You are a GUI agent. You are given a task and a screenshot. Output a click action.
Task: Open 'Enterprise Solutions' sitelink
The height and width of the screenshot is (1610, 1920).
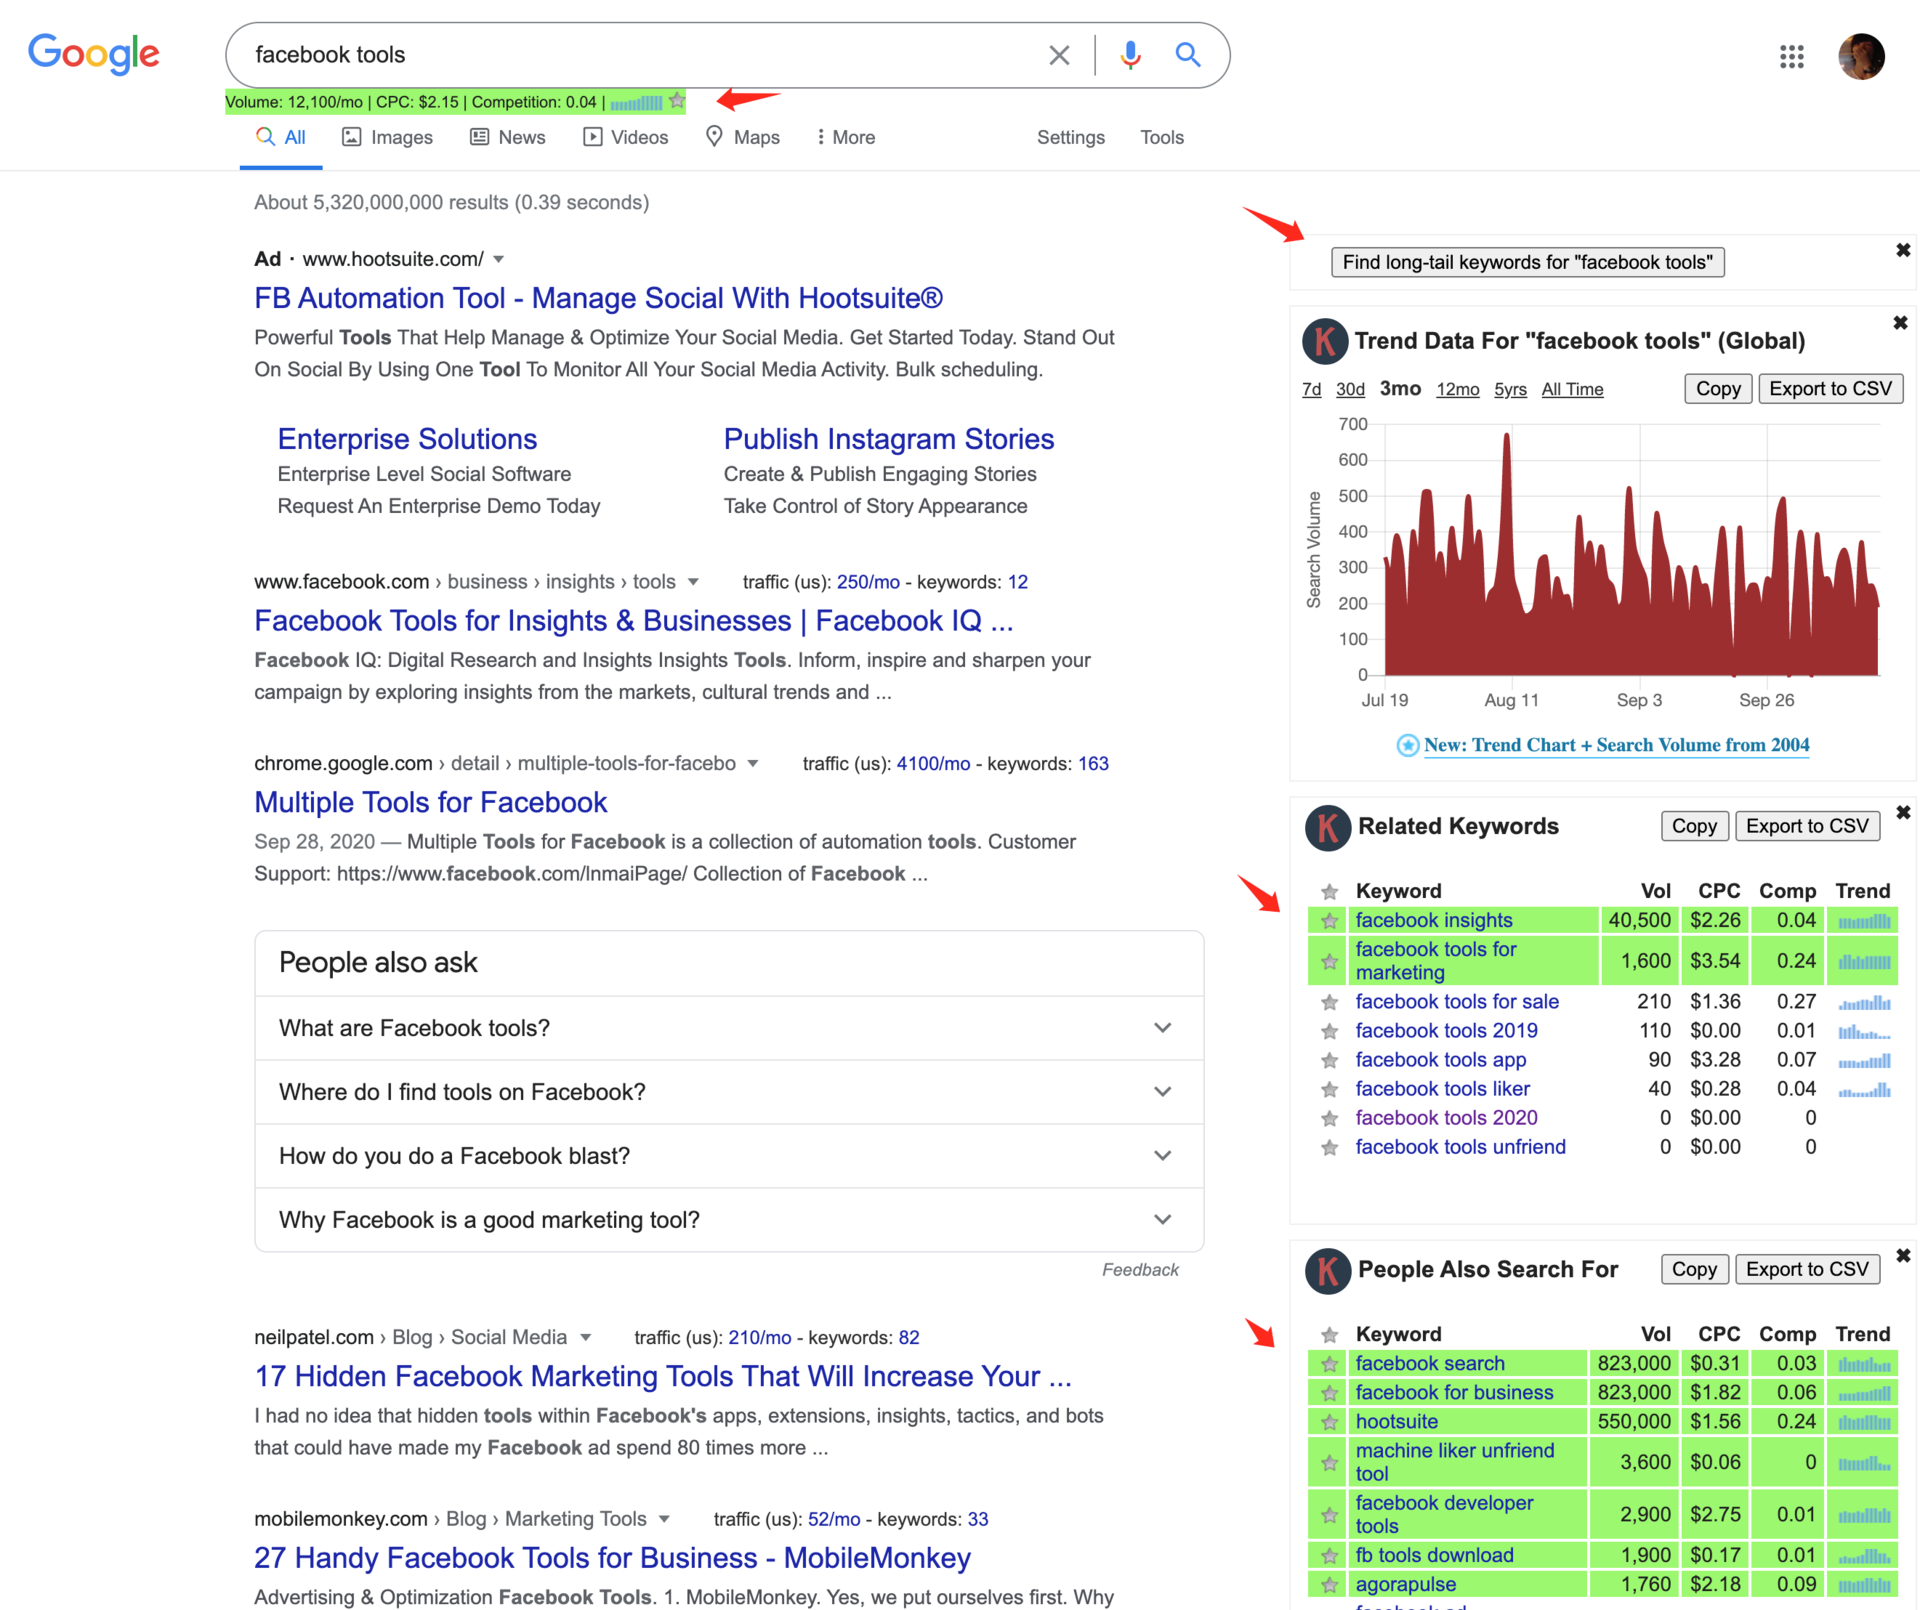pos(407,439)
